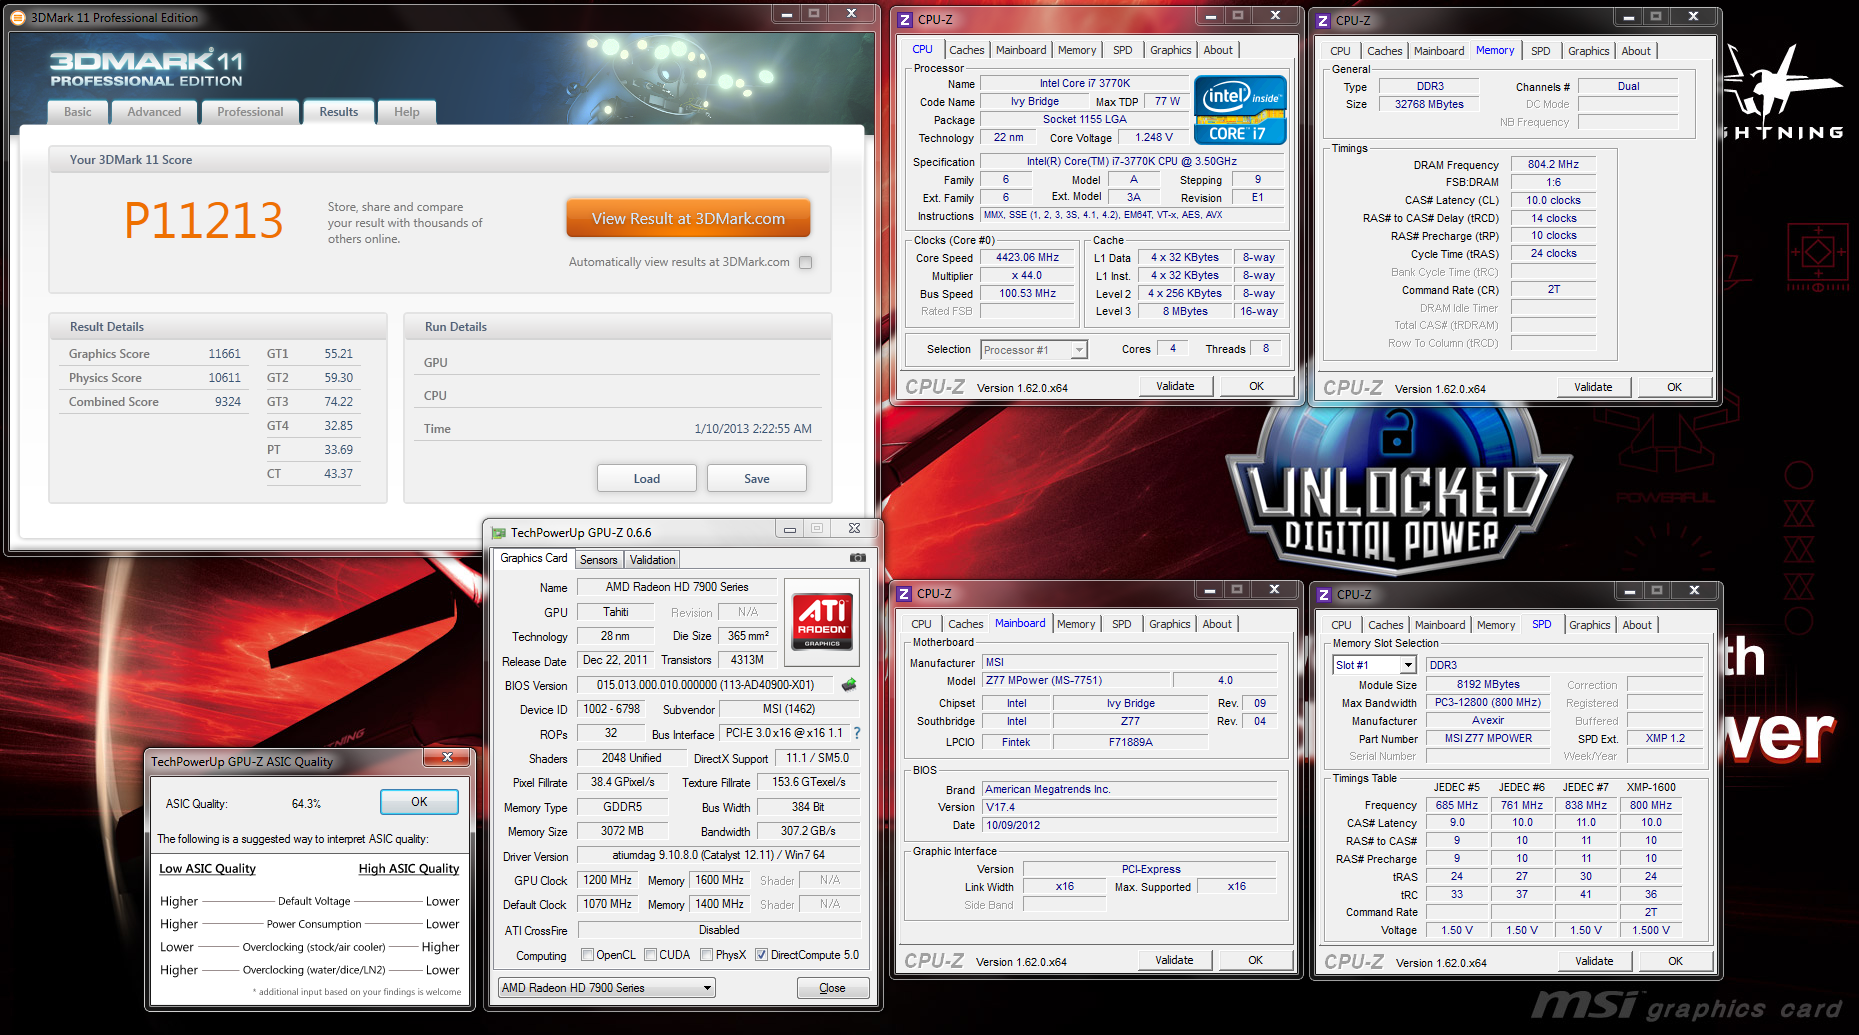This screenshot has width=1859, height=1035.
Task: Click the title icon of CPU-Z SPD window
Action: (1324, 594)
